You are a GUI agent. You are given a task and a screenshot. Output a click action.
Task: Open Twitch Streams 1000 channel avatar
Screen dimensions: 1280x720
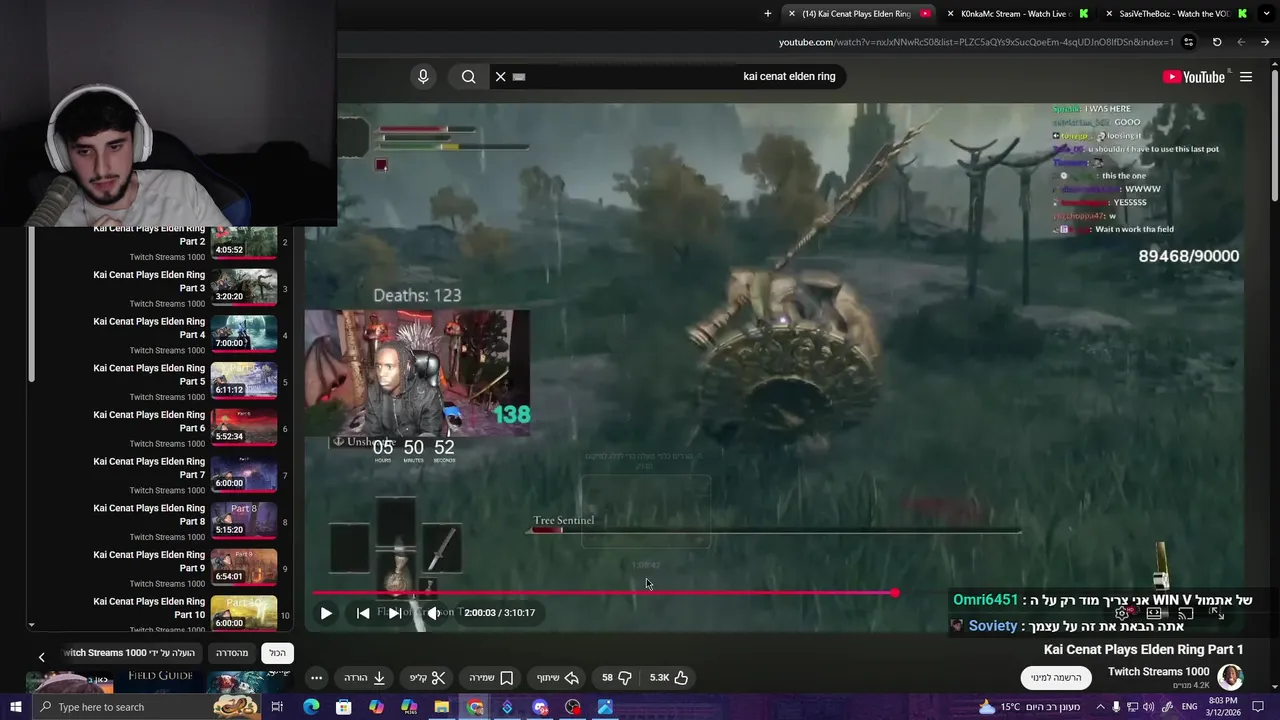1230,677
